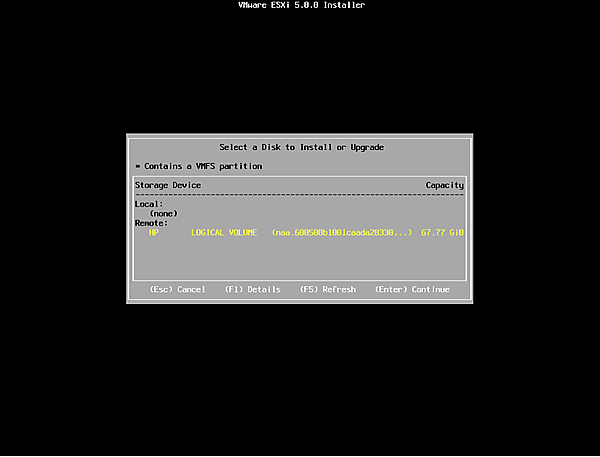
Task: Click the Select a Disk to Install or Upgrade title
Action: (301, 147)
